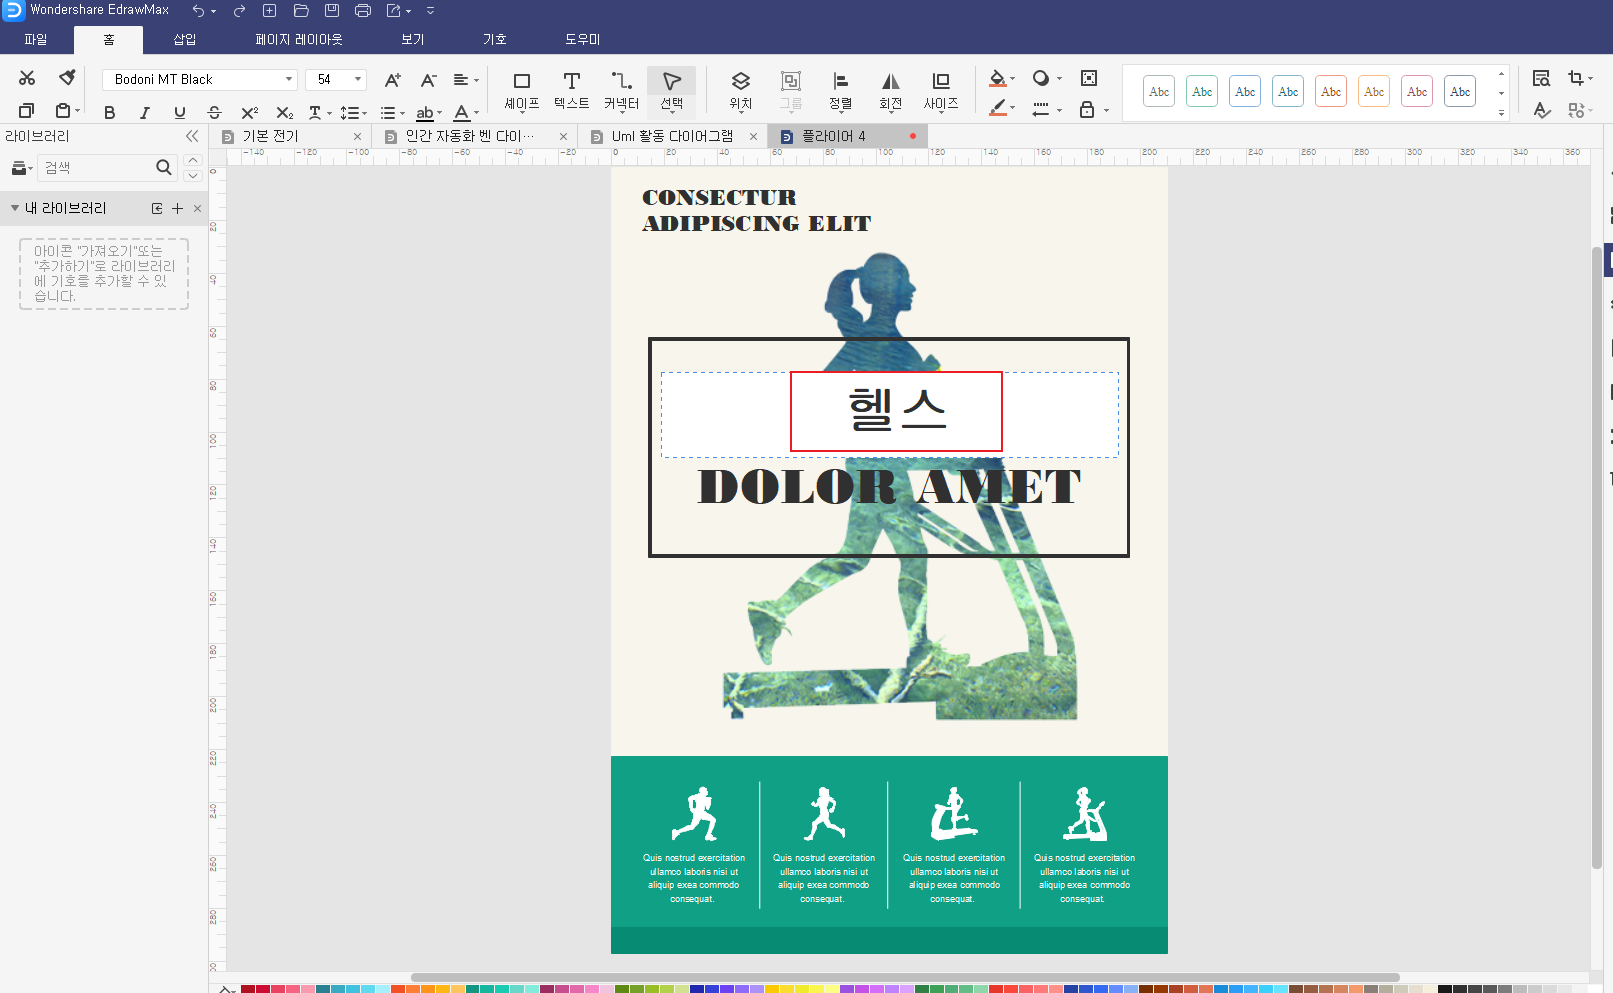
Task: Toggle Superscript formatting
Action: point(250,113)
